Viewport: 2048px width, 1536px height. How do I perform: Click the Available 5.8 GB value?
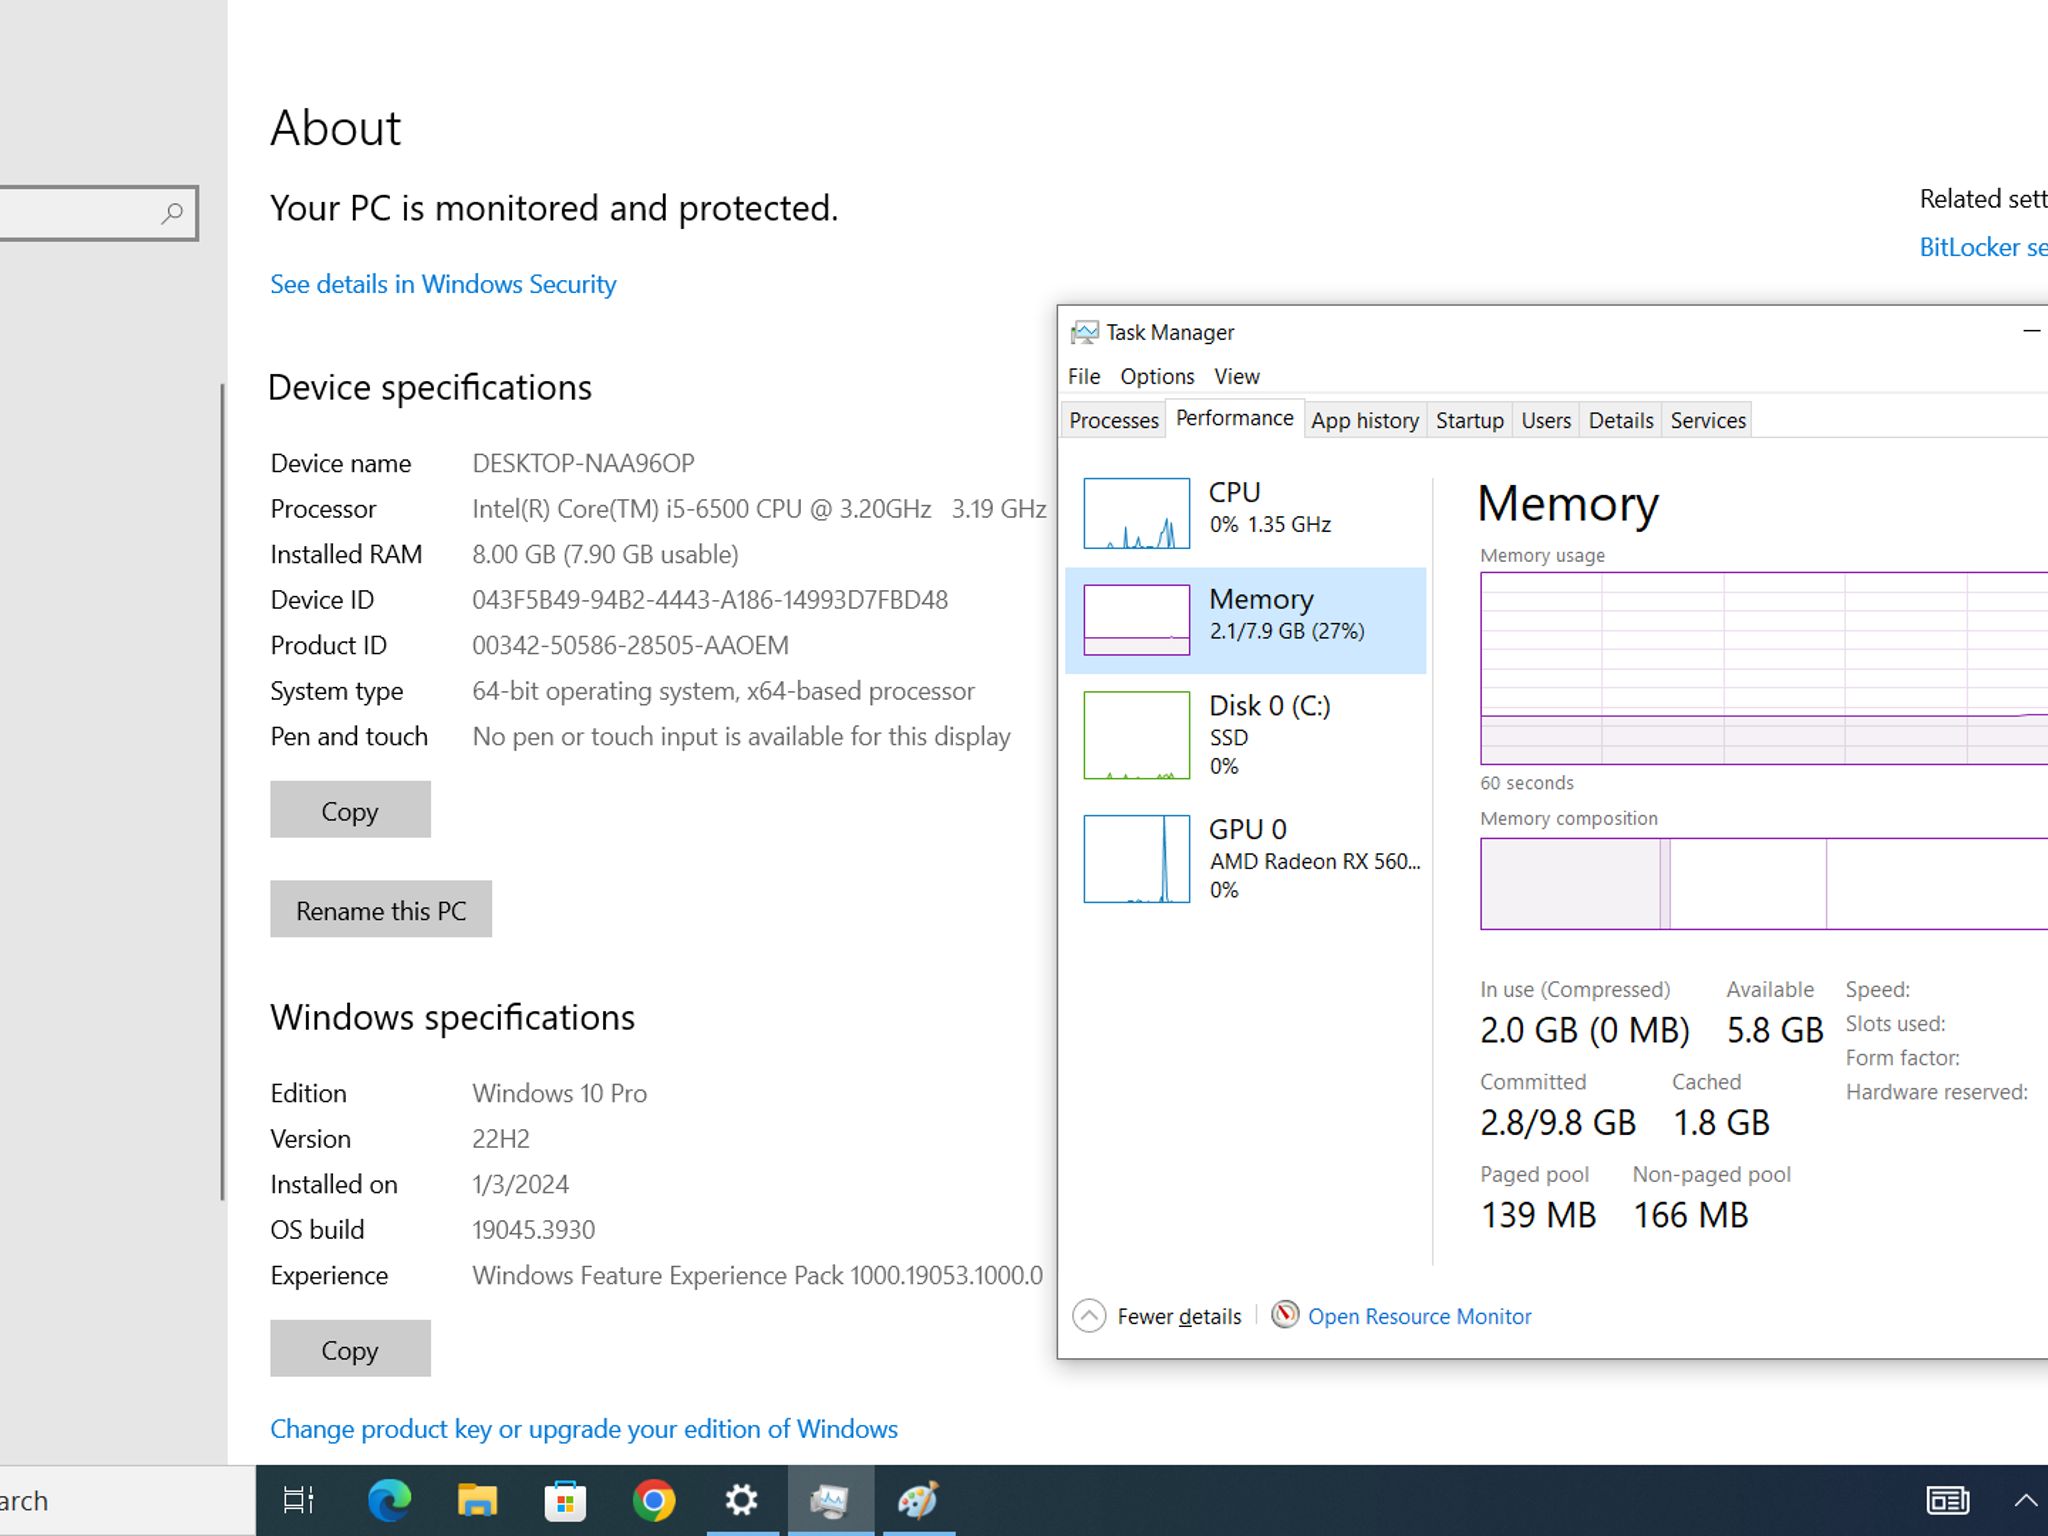1775,1030
